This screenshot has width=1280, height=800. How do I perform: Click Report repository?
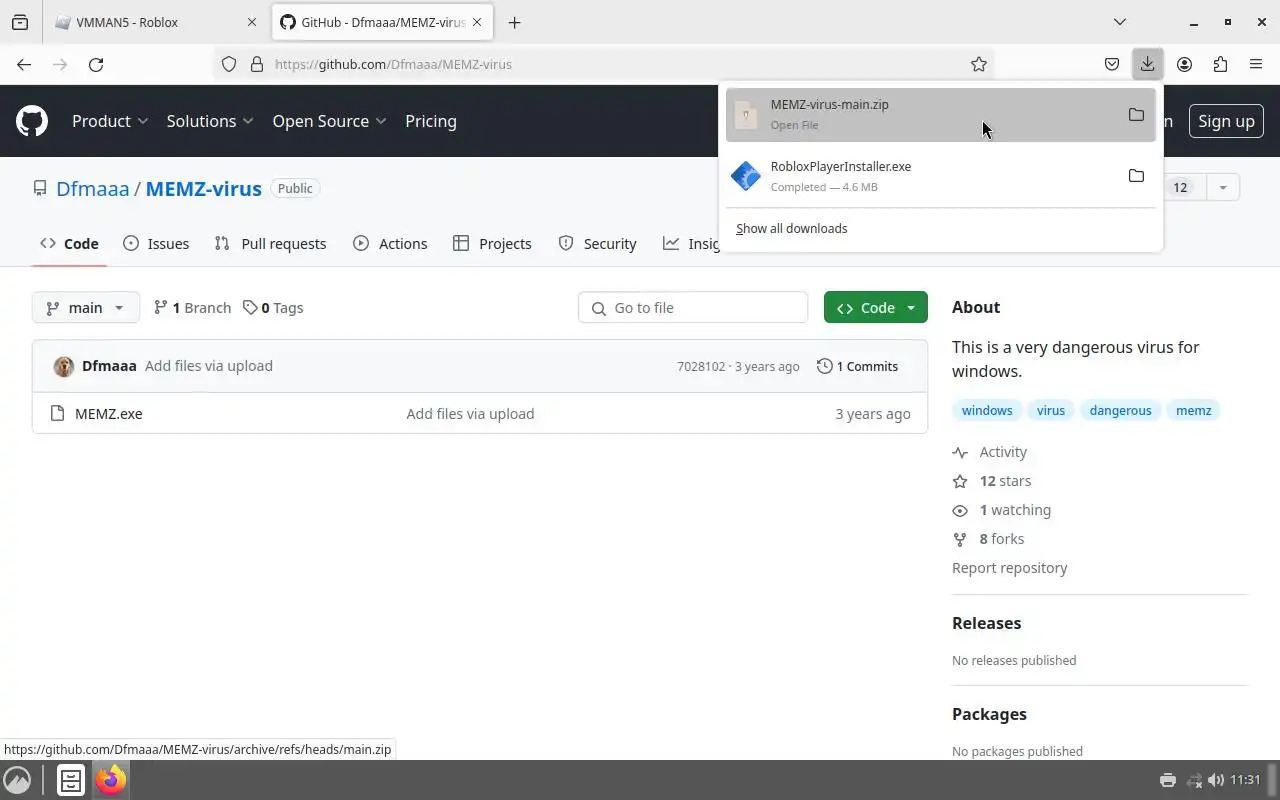click(x=1009, y=568)
